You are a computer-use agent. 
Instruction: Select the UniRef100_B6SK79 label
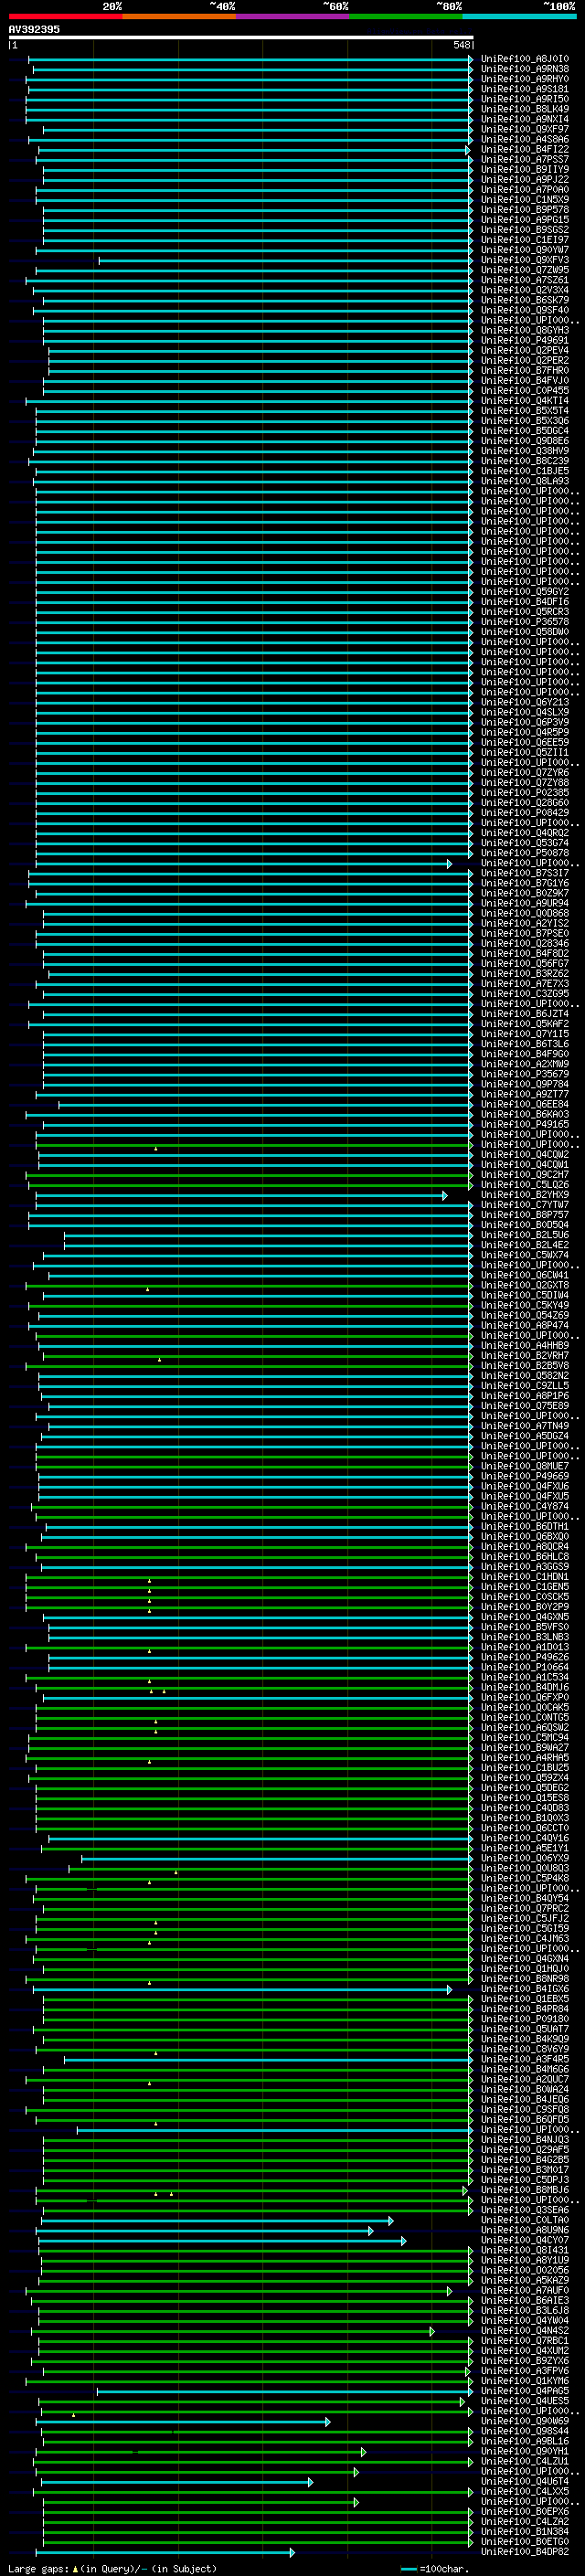pos(525,300)
